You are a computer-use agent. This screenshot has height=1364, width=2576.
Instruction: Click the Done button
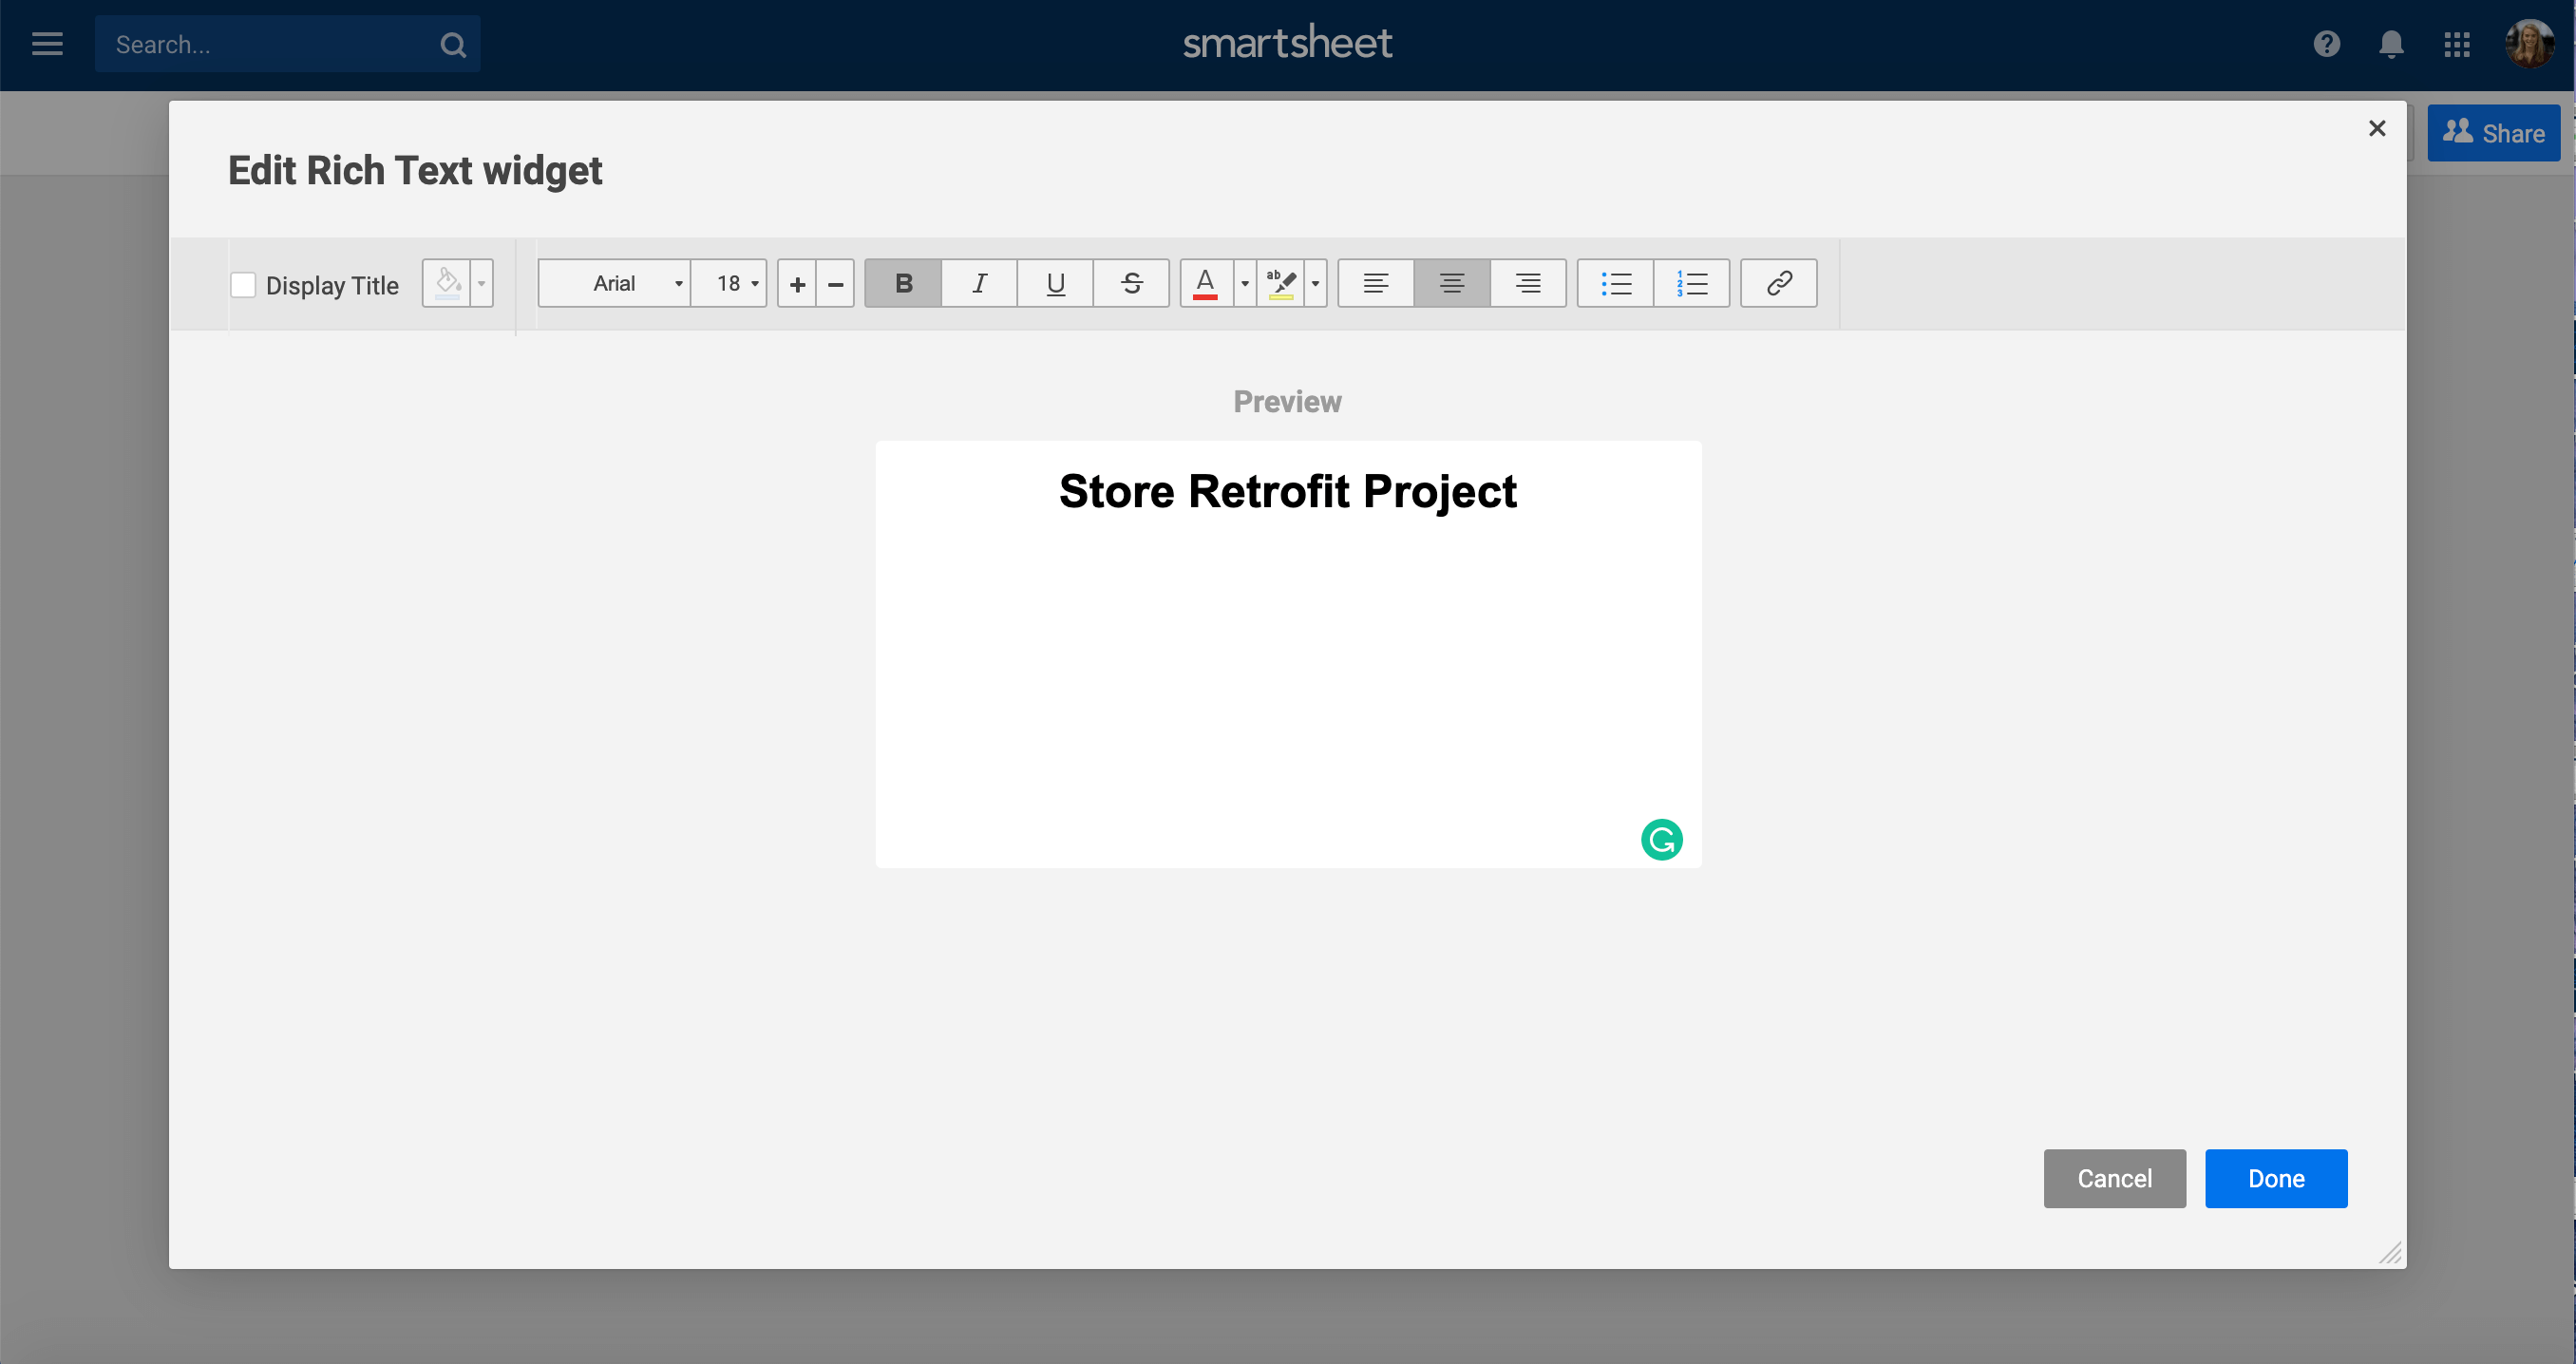coord(2275,1178)
